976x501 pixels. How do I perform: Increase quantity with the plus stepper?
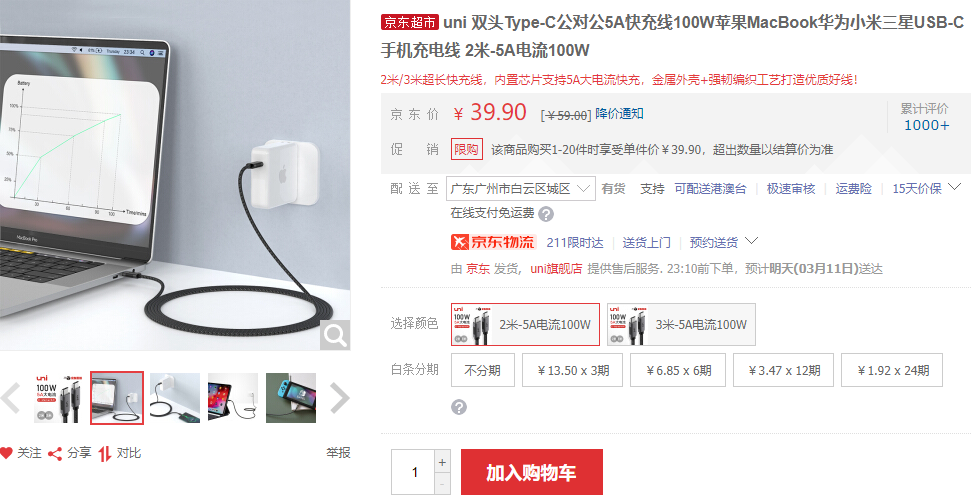[x=442, y=462]
